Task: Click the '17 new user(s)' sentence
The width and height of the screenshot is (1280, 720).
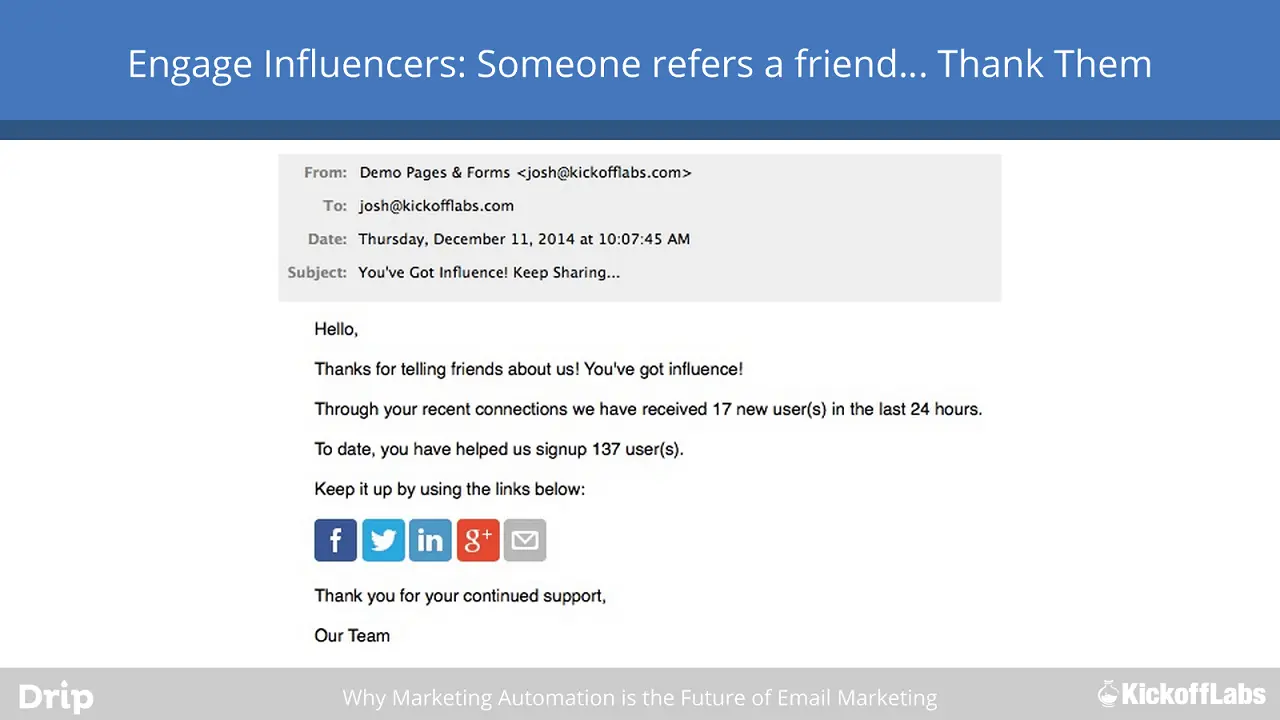Action: click(x=648, y=409)
